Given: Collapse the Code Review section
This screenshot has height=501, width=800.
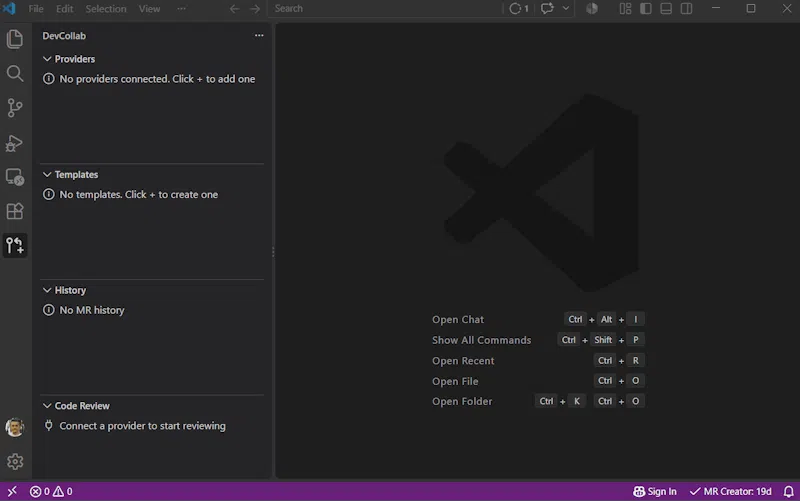Looking at the screenshot, I should click(152, 406).
